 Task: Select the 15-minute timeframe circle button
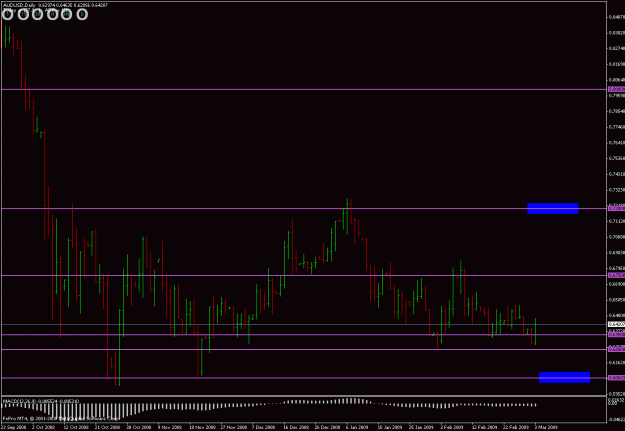23,15
